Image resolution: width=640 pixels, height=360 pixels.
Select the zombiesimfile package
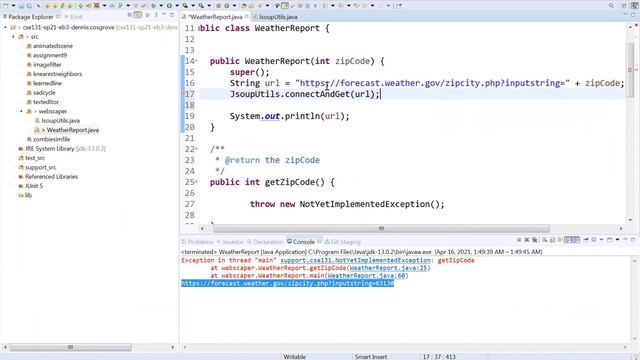point(48,139)
